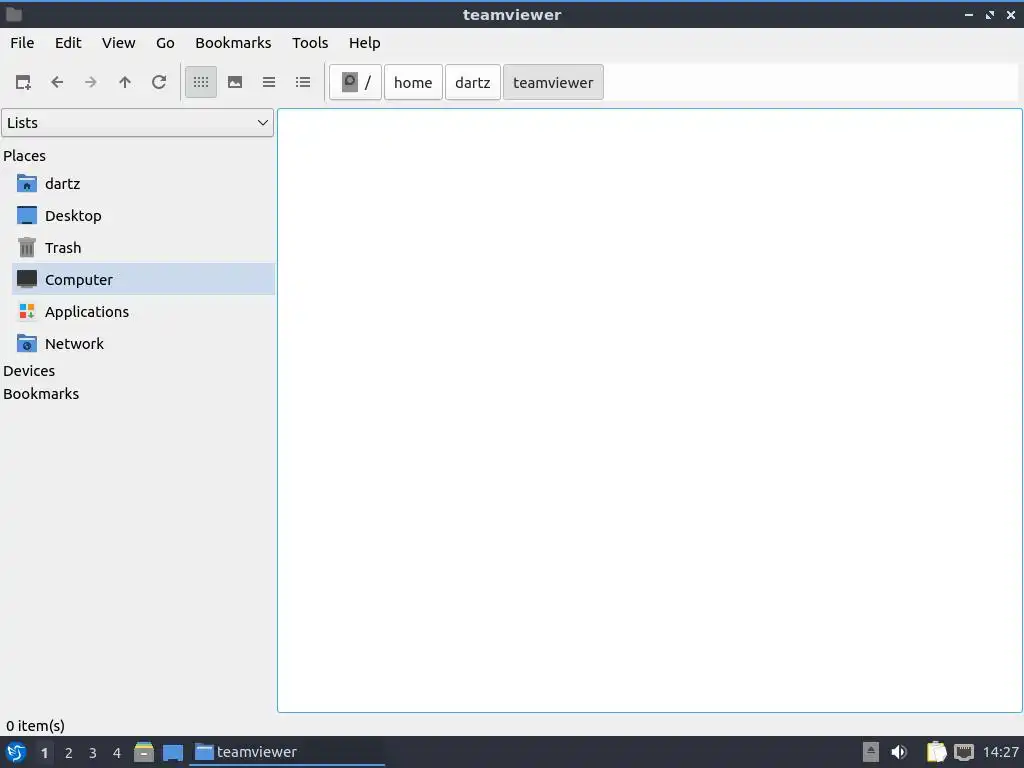The image size is (1024, 768).
Task: Click the root '/' path button
Action: coord(355,82)
